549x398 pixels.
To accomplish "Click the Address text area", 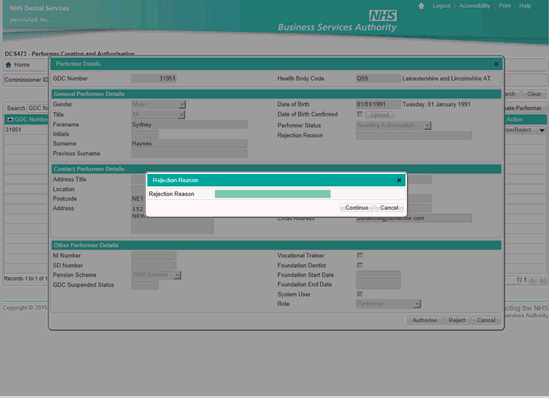I will click(172, 219).
